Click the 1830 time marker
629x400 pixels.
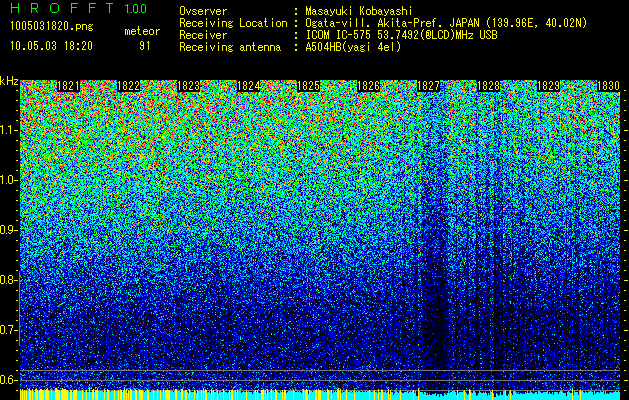click(x=609, y=86)
